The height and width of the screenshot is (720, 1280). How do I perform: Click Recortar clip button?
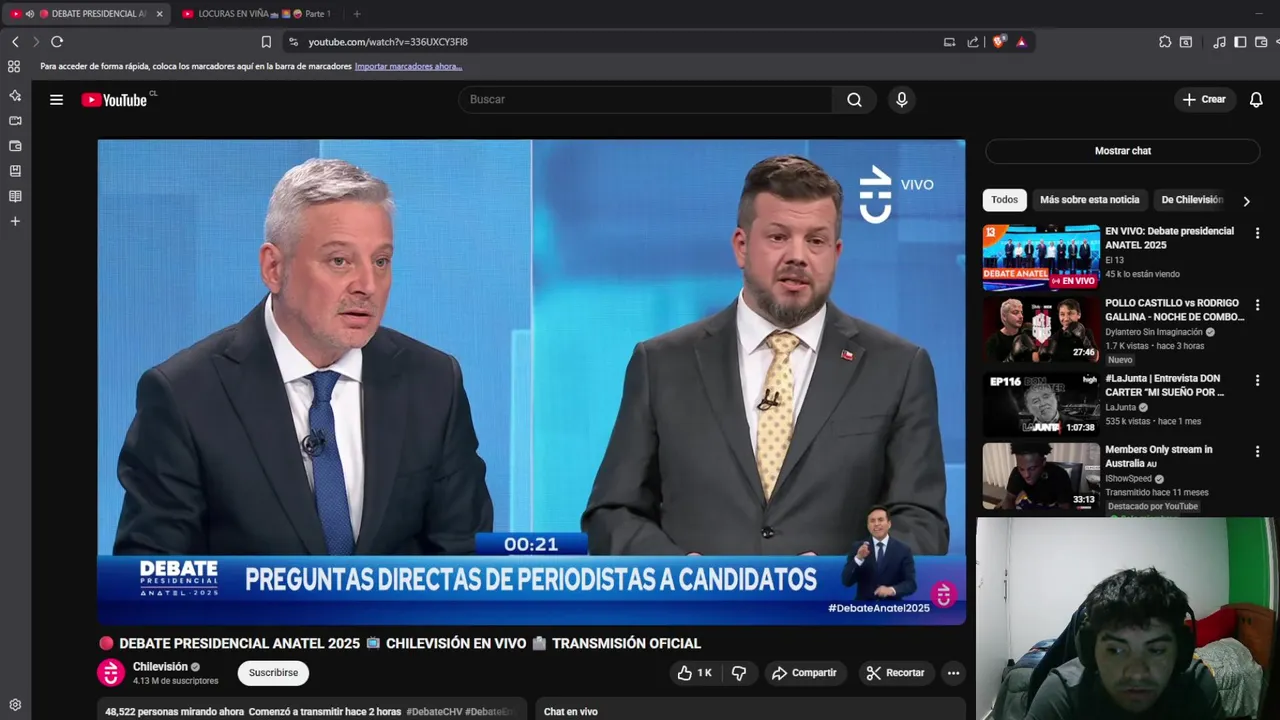pyautogui.click(x=895, y=673)
